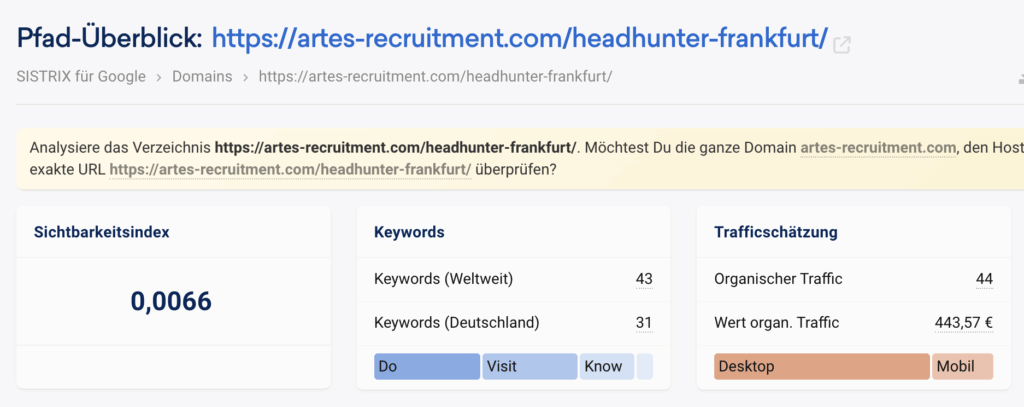Open the Sichtbarkeitsindex card heading

(x=101, y=232)
